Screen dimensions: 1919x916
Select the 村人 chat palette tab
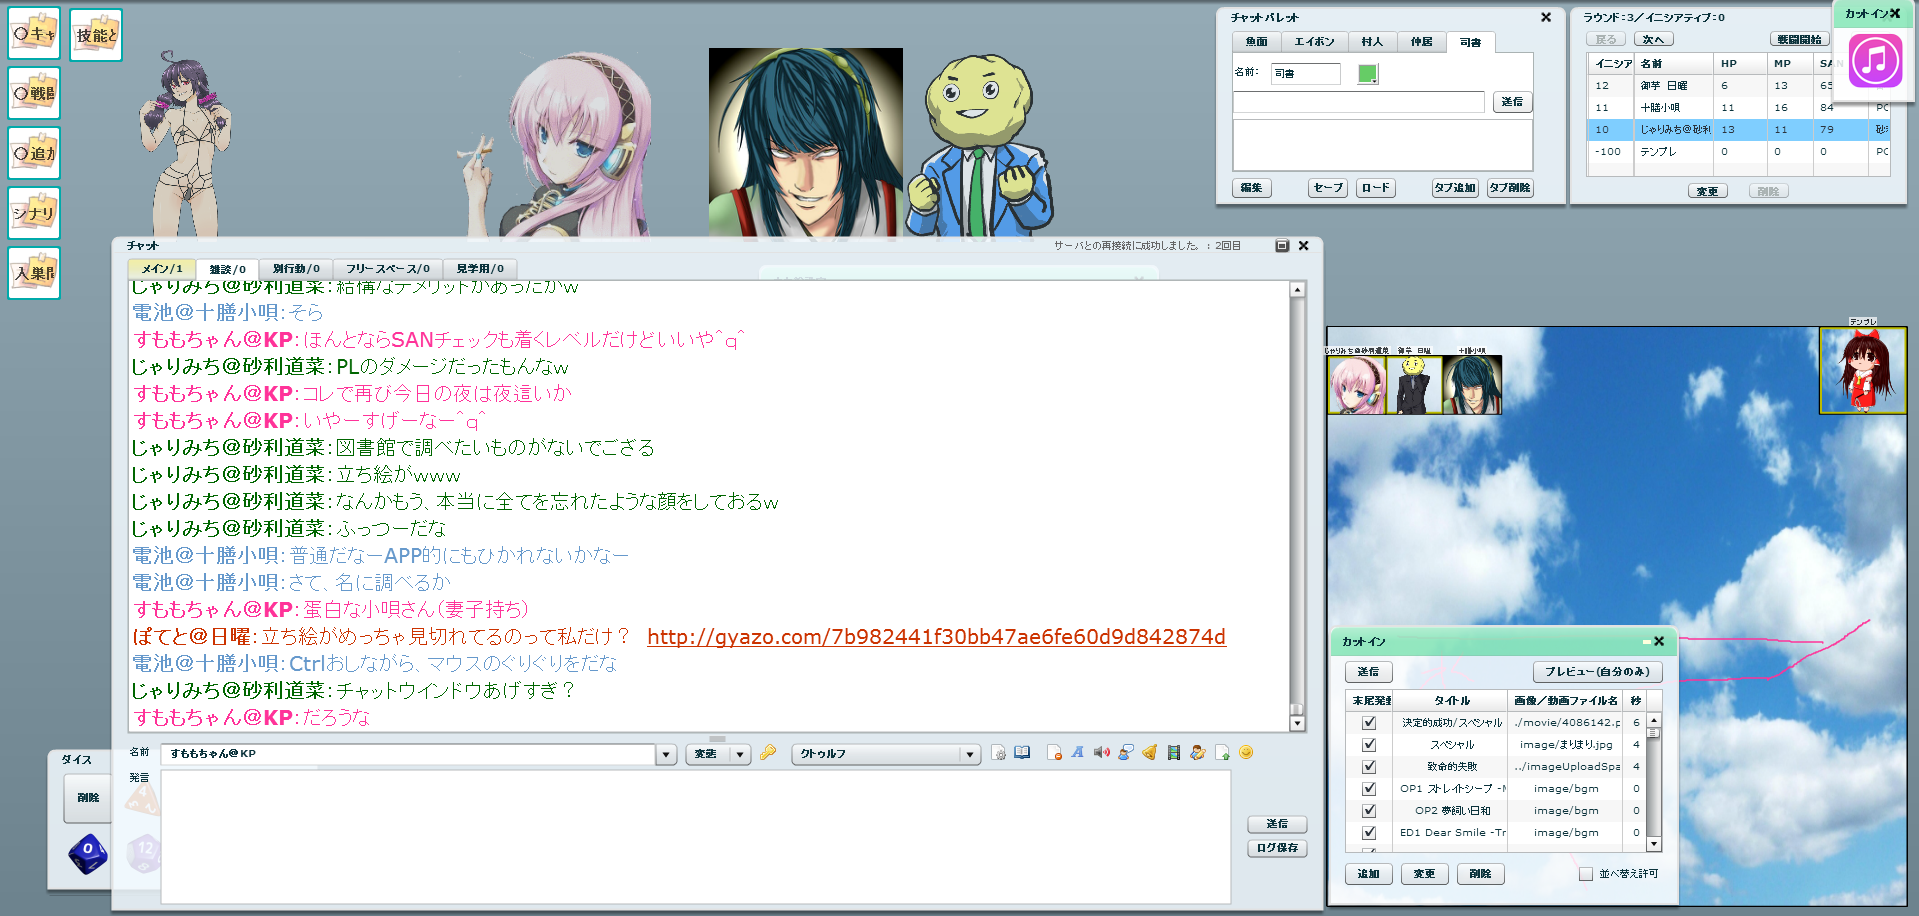click(1372, 42)
